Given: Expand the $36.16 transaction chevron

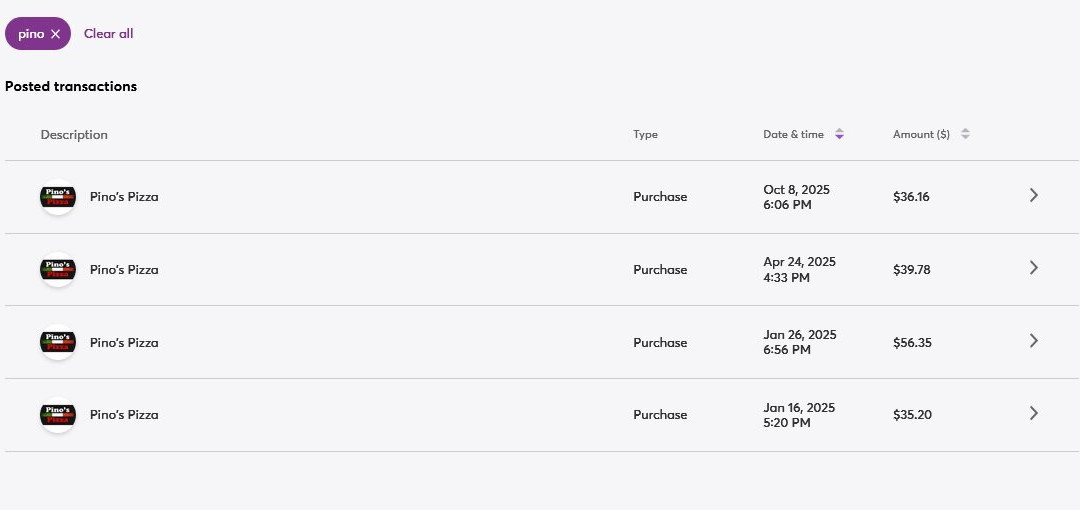Looking at the screenshot, I should pyautogui.click(x=1034, y=196).
